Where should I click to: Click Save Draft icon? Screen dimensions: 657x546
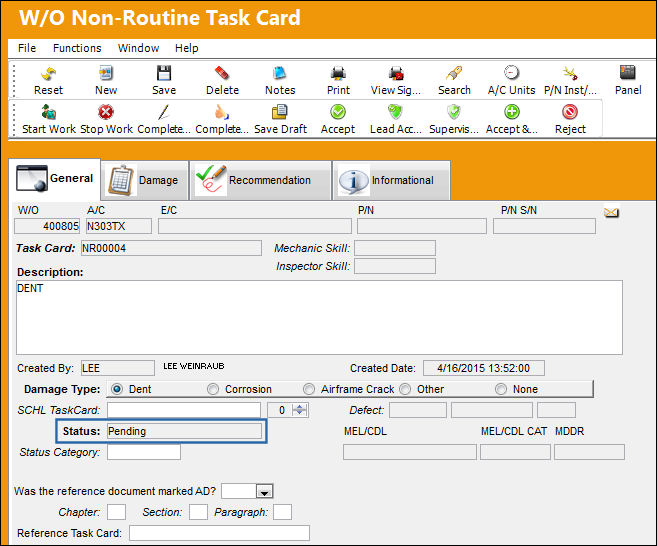click(279, 112)
